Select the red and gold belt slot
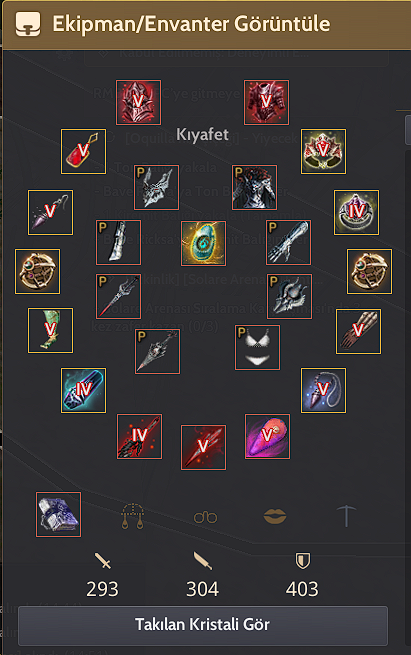 (323, 151)
